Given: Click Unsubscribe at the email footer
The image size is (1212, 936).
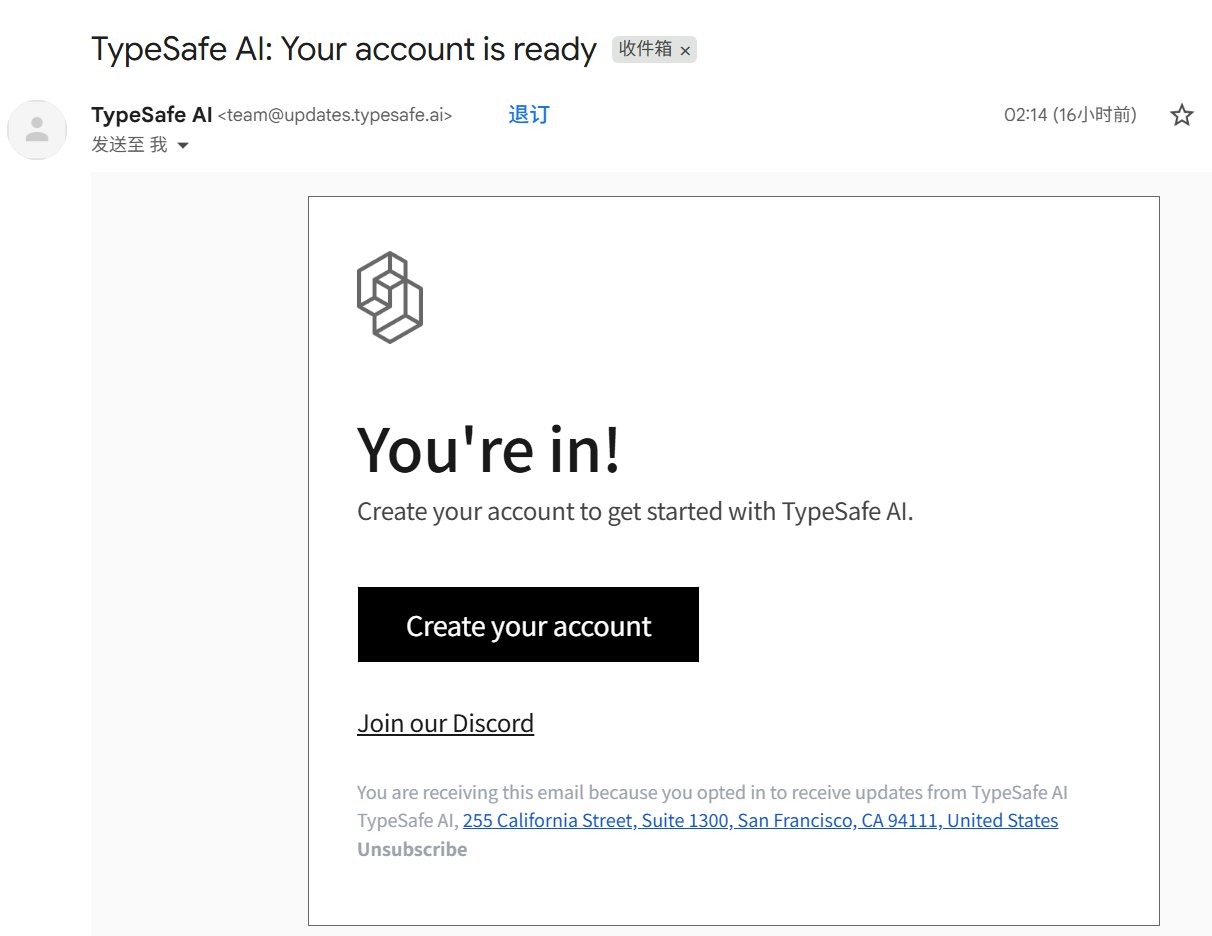Looking at the screenshot, I should pyautogui.click(x=412, y=850).
